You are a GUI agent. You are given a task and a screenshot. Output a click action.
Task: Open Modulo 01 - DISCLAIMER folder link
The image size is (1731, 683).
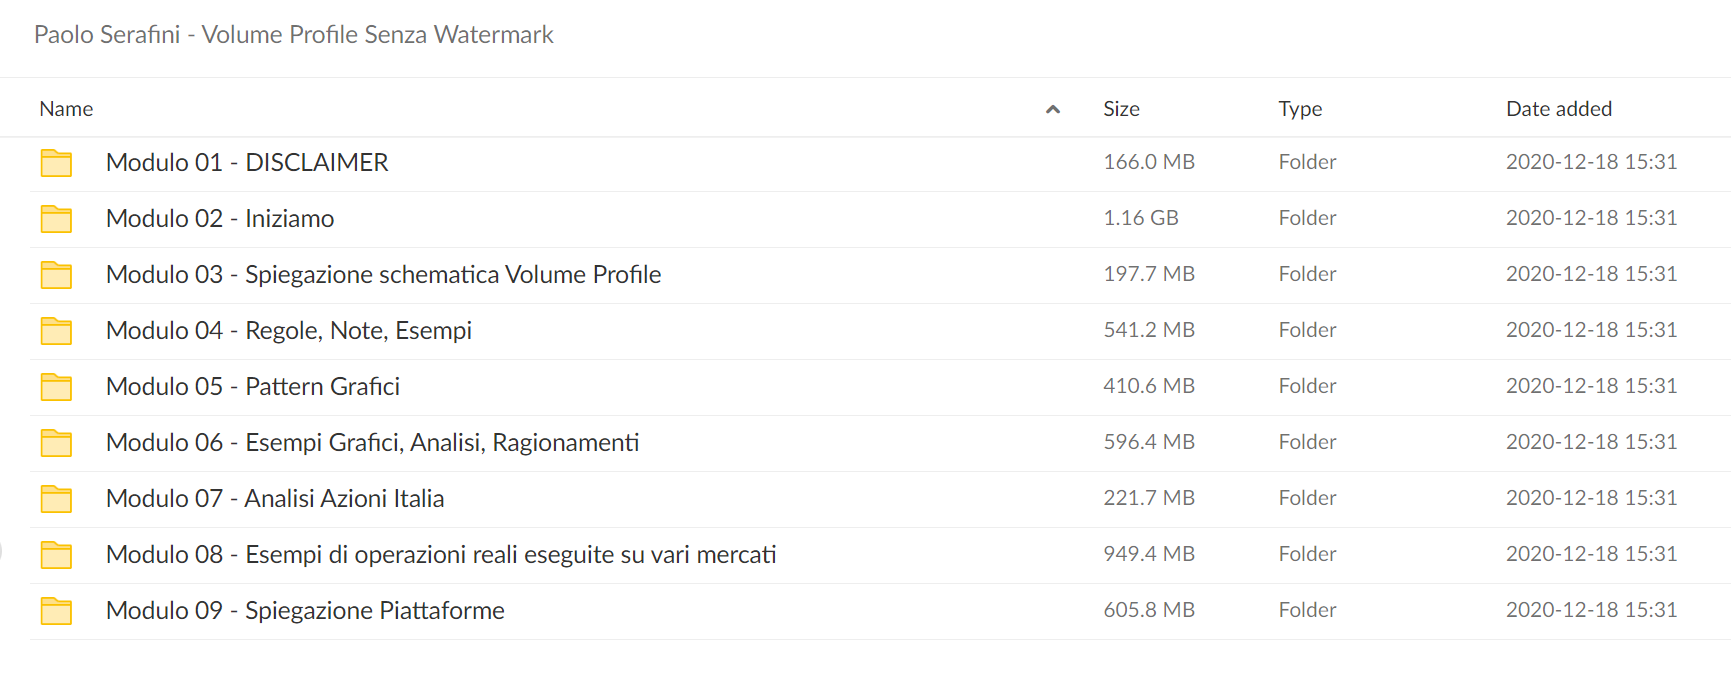pos(247,162)
